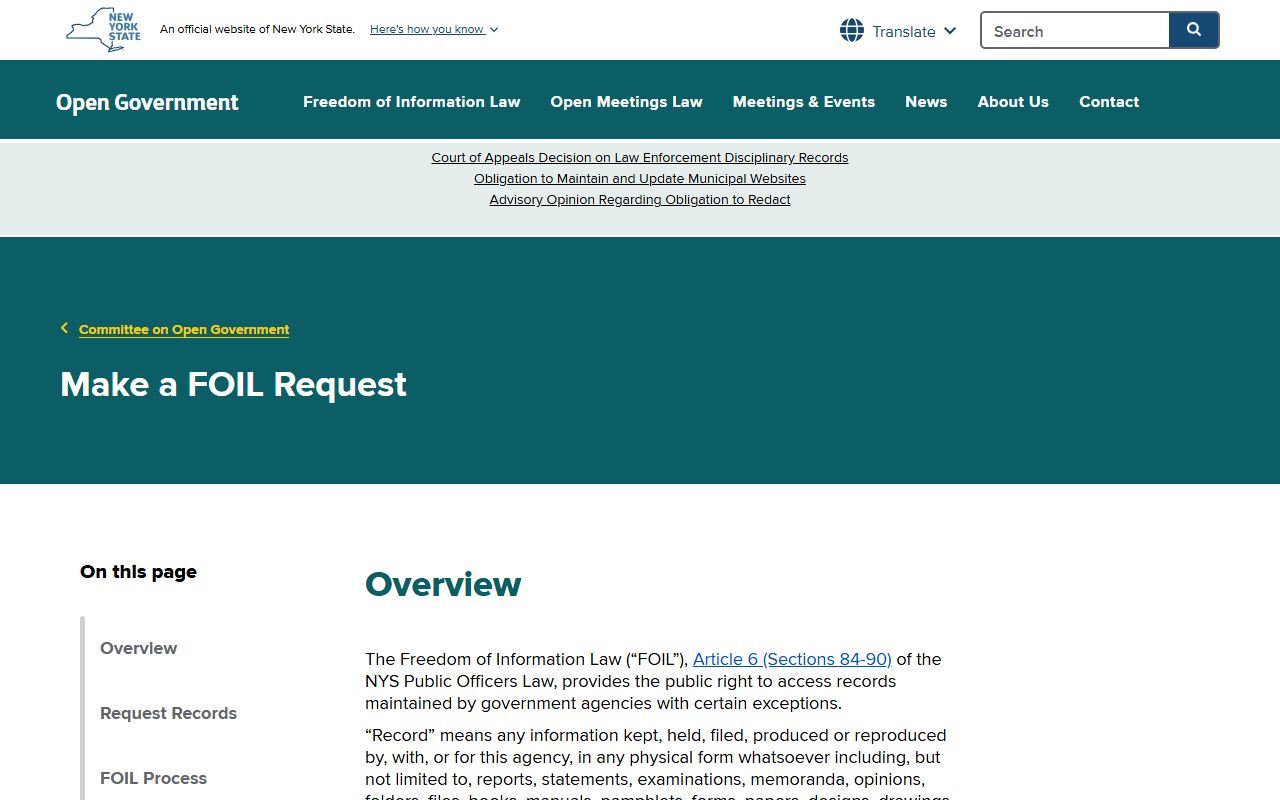Focus the Search input field
The image size is (1280, 800).
pos(1075,30)
